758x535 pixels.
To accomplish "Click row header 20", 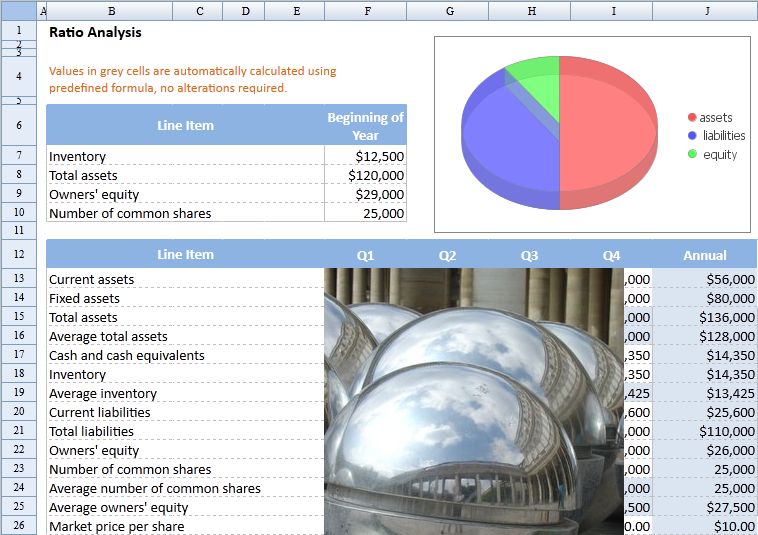I will click(x=19, y=411).
